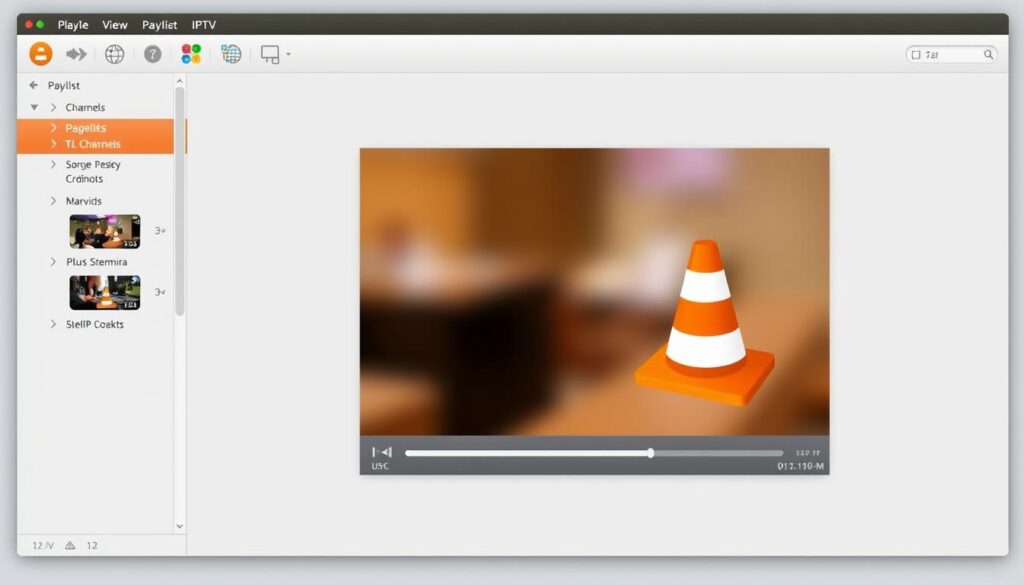Screen dimensions: 1024x585
Task: Open the globe icon in the toolbar
Action: pyautogui.click(x=115, y=54)
